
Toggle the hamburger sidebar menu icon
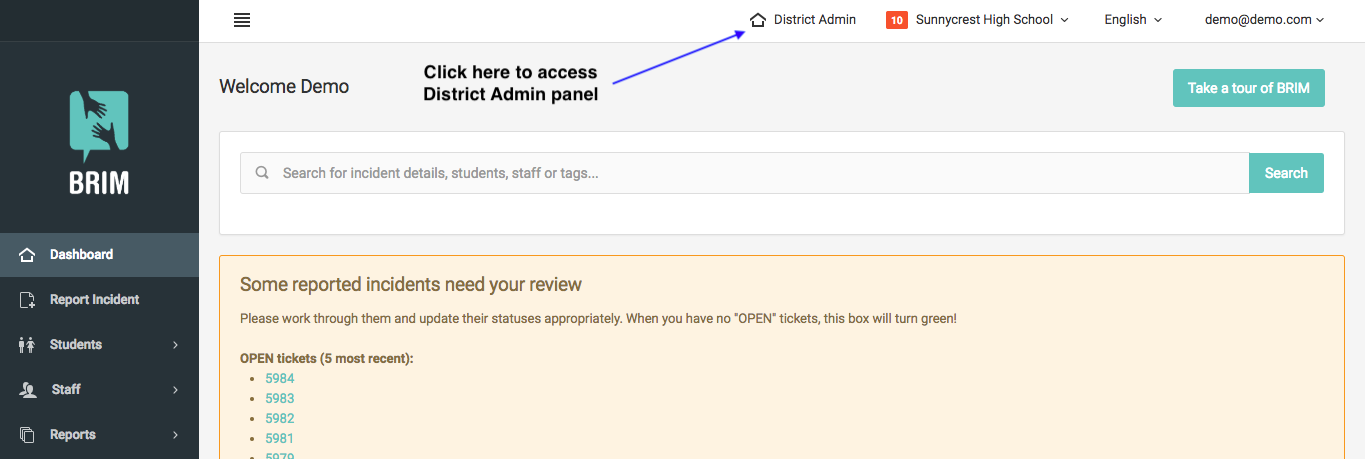(x=242, y=20)
